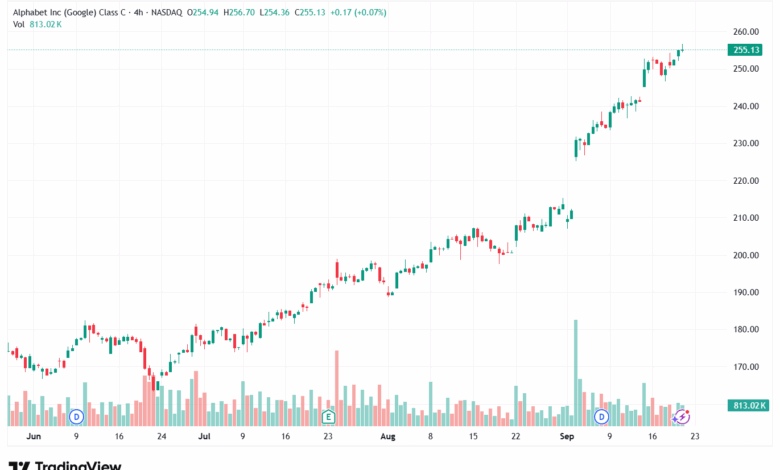Image resolution: width=780 pixels, height=470 pixels.
Task: Click the 813.02 K volume tag on price axis
Action: click(x=749, y=405)
